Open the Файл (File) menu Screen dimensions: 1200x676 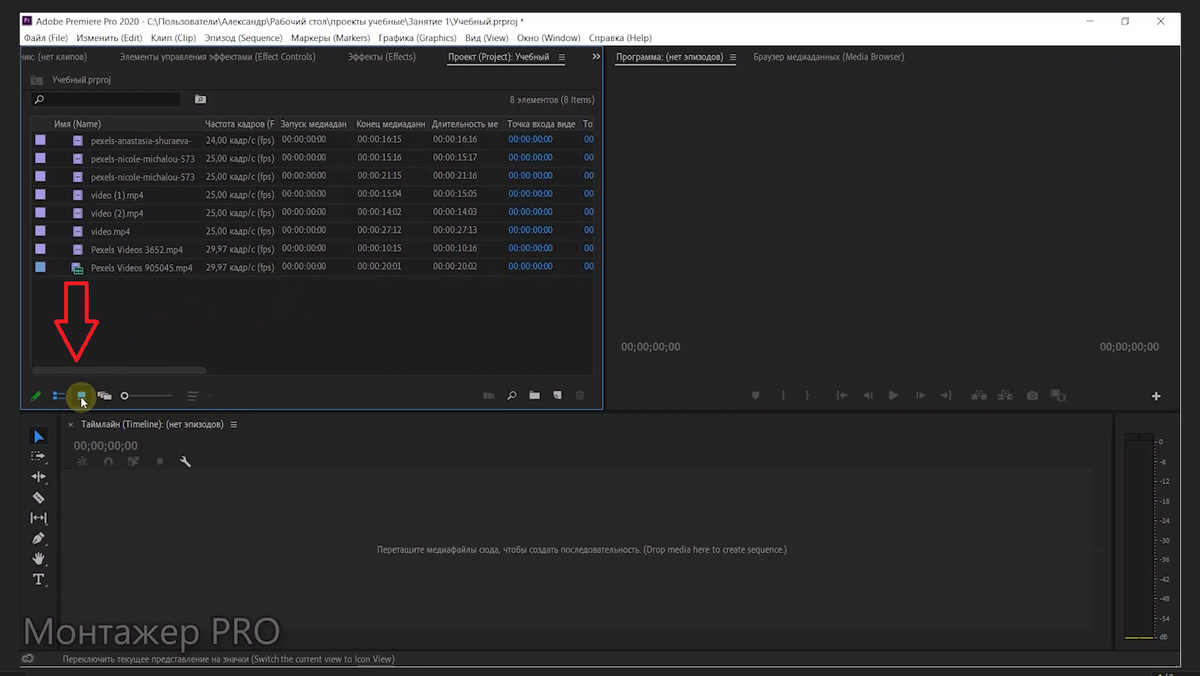pyautogui.click(x=46, y=38)
